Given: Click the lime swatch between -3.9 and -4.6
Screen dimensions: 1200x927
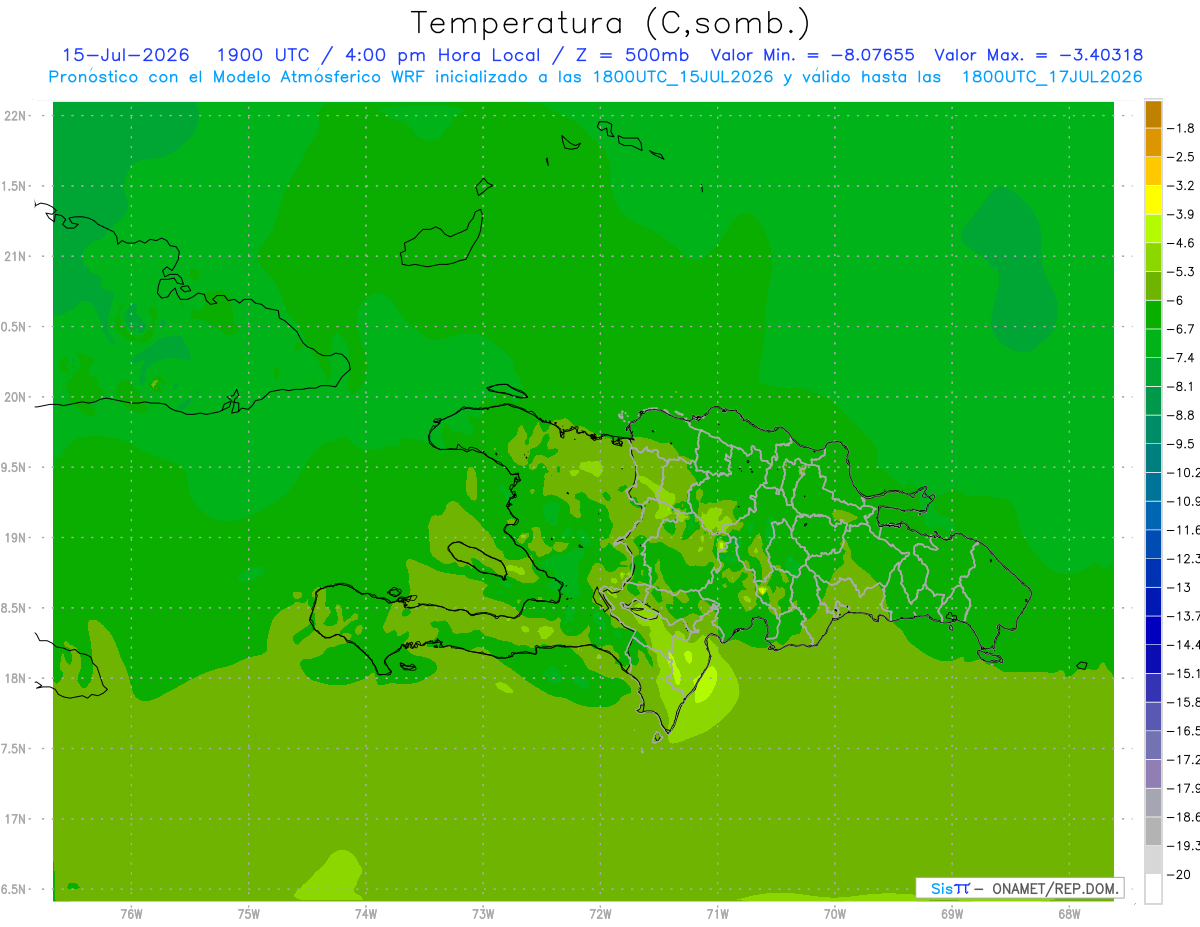Looking at the screenshot, I should coord(1153,228).
